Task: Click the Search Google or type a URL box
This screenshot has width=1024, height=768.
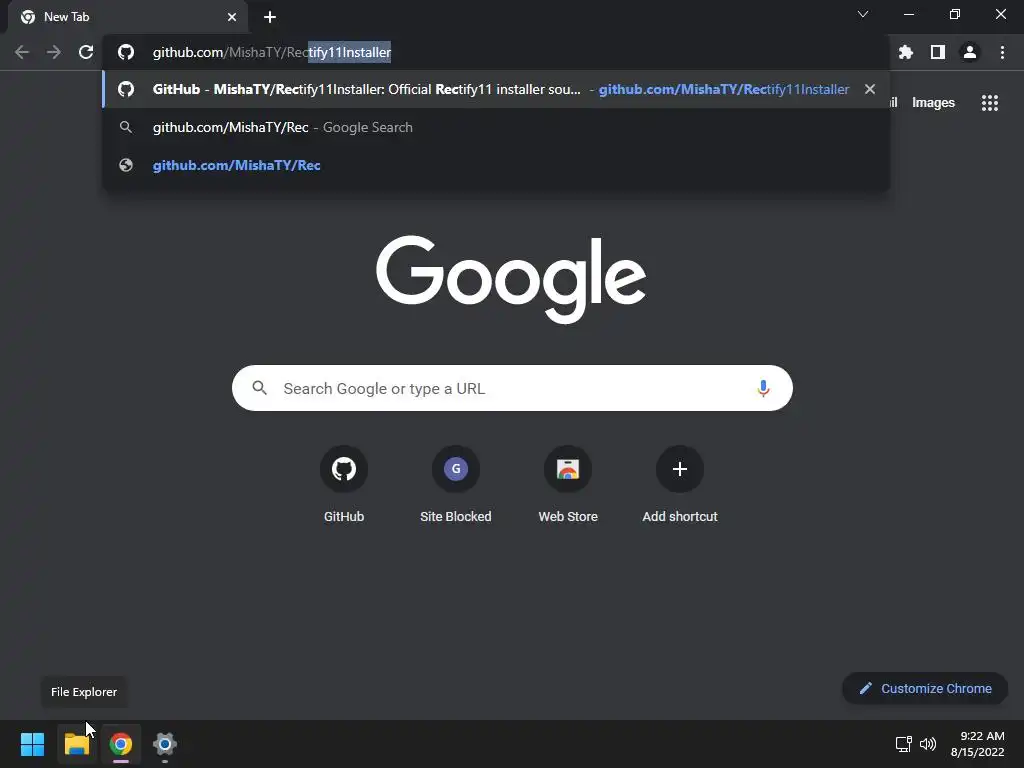Action: 512,389
